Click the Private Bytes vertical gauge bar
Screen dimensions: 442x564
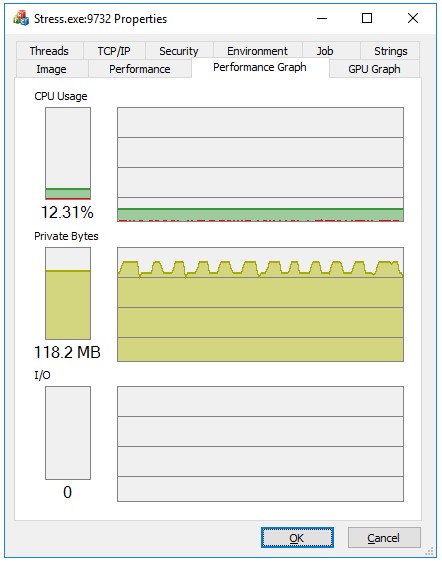[68, 293]
